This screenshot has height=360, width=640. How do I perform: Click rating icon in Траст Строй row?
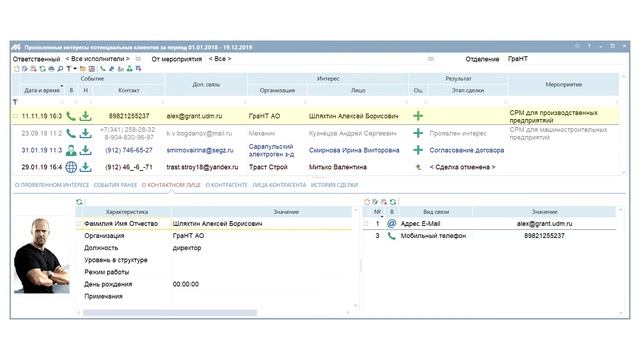coord(418,167)
